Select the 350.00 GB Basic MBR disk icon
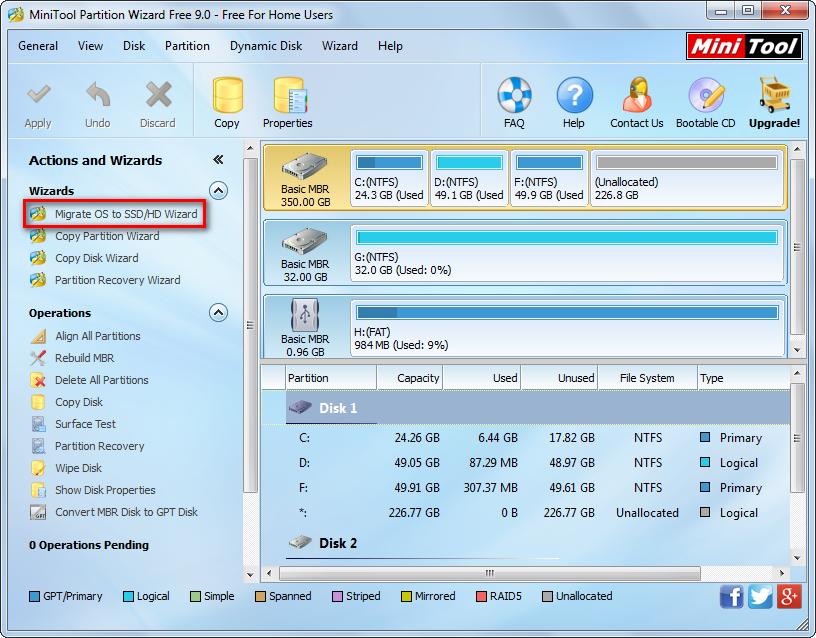This screenshot has height=638, width=816. (x=304, y=167)
